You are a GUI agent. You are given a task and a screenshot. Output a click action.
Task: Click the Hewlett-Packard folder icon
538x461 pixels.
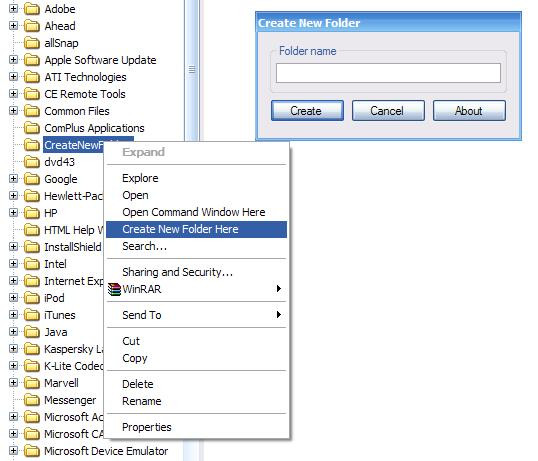32,196
